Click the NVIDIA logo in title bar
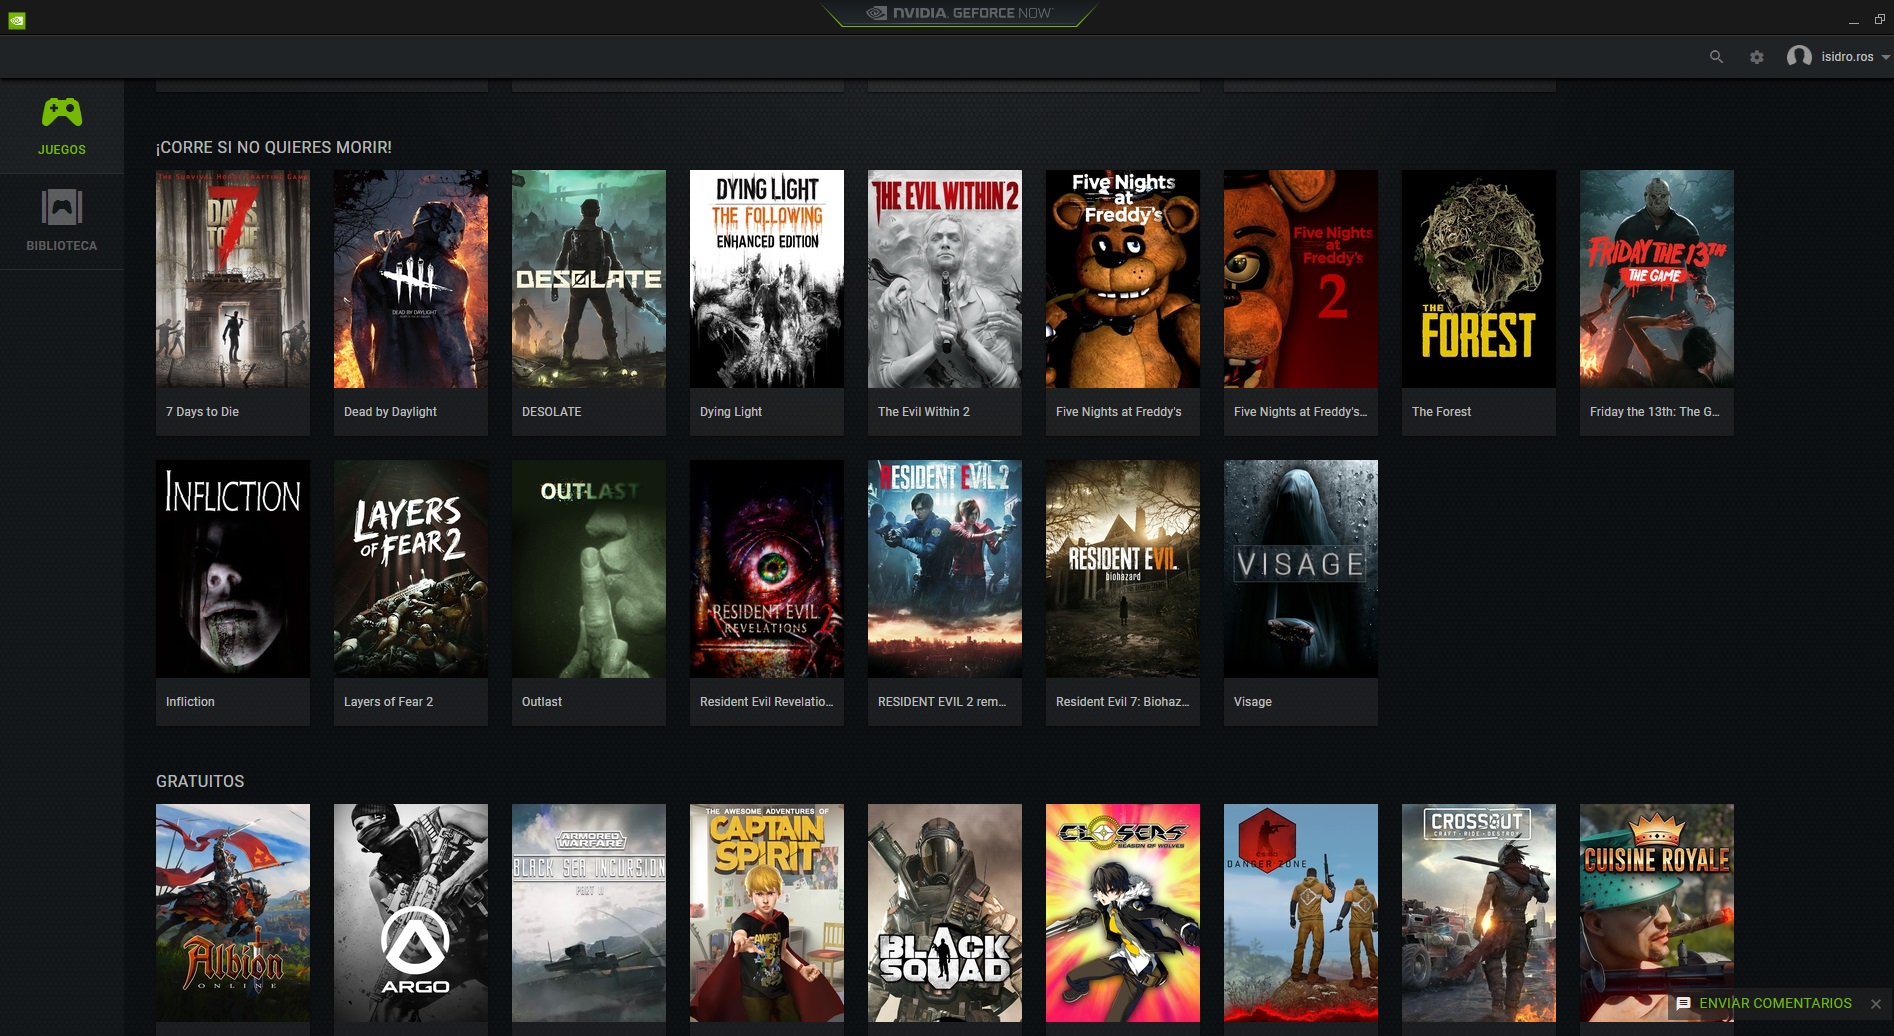This screenshot has width=1894, height=1036. [17, 20]
